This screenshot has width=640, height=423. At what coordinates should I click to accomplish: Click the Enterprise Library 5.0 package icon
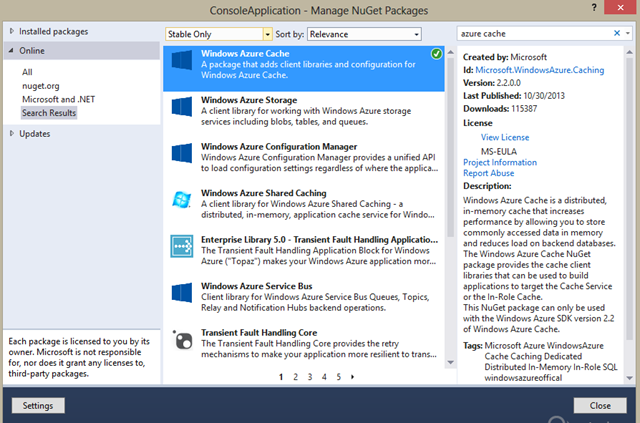[182, 247]
